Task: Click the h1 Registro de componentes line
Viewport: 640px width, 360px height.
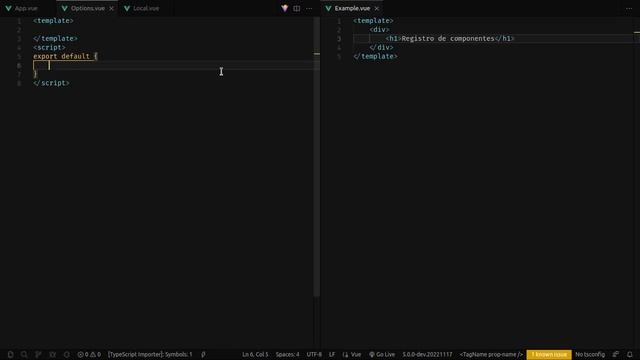Action: click(450, 38)
